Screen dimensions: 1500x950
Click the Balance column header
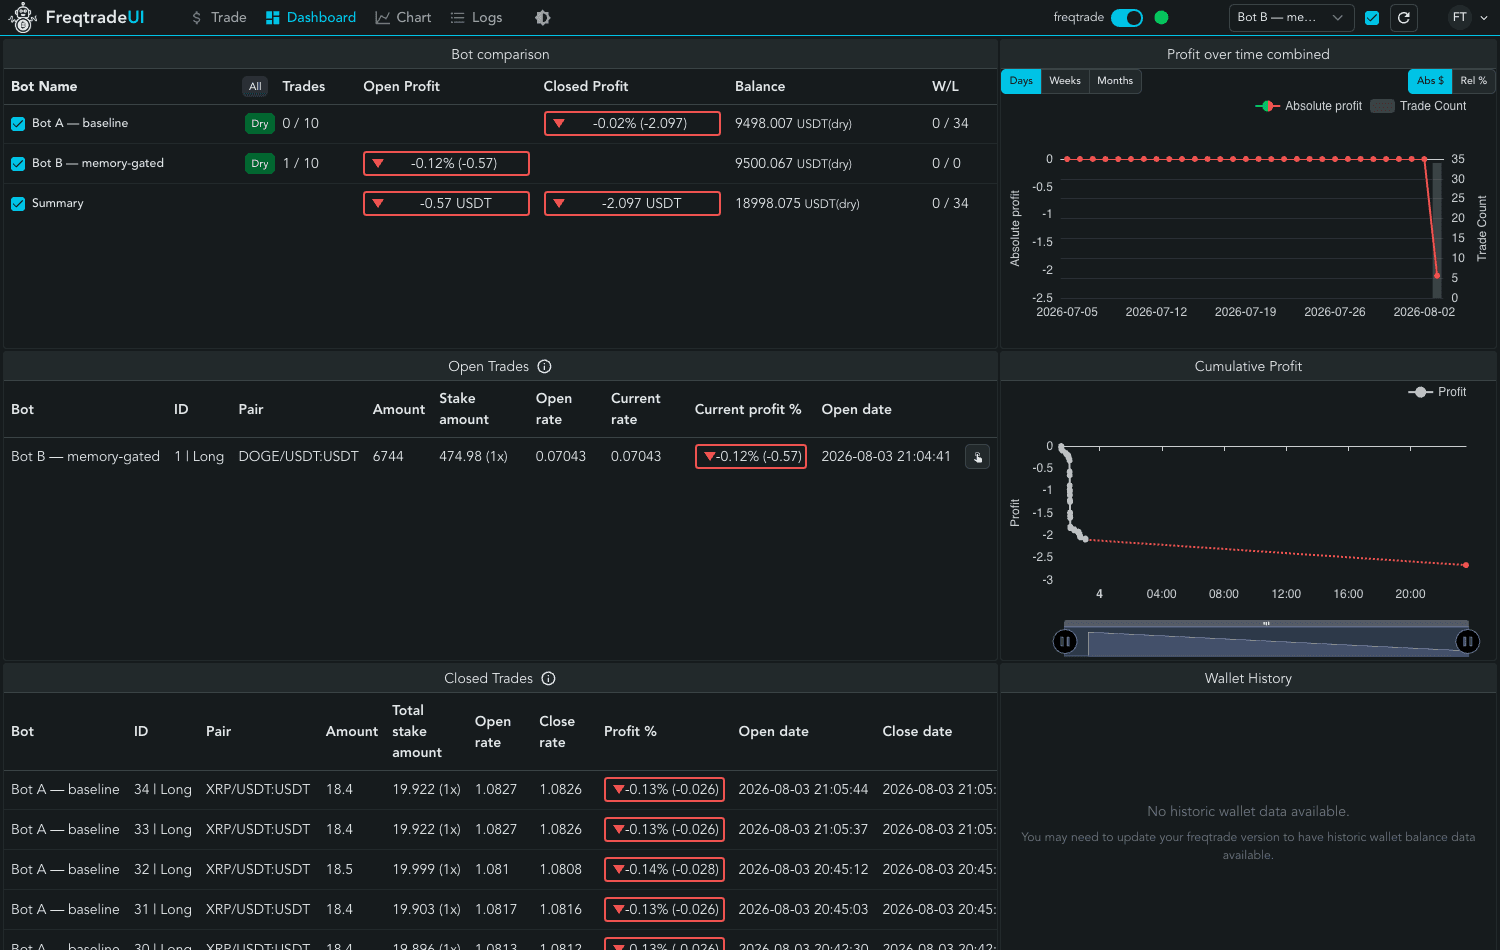coord(760,86)
